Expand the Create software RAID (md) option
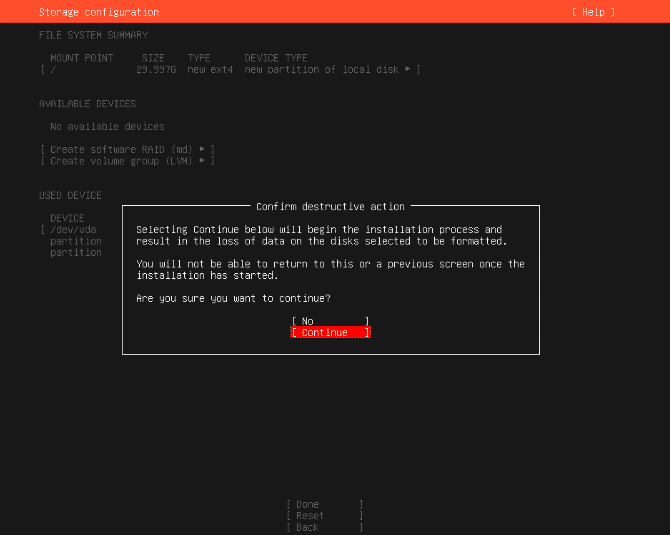 tap(128, 149)
